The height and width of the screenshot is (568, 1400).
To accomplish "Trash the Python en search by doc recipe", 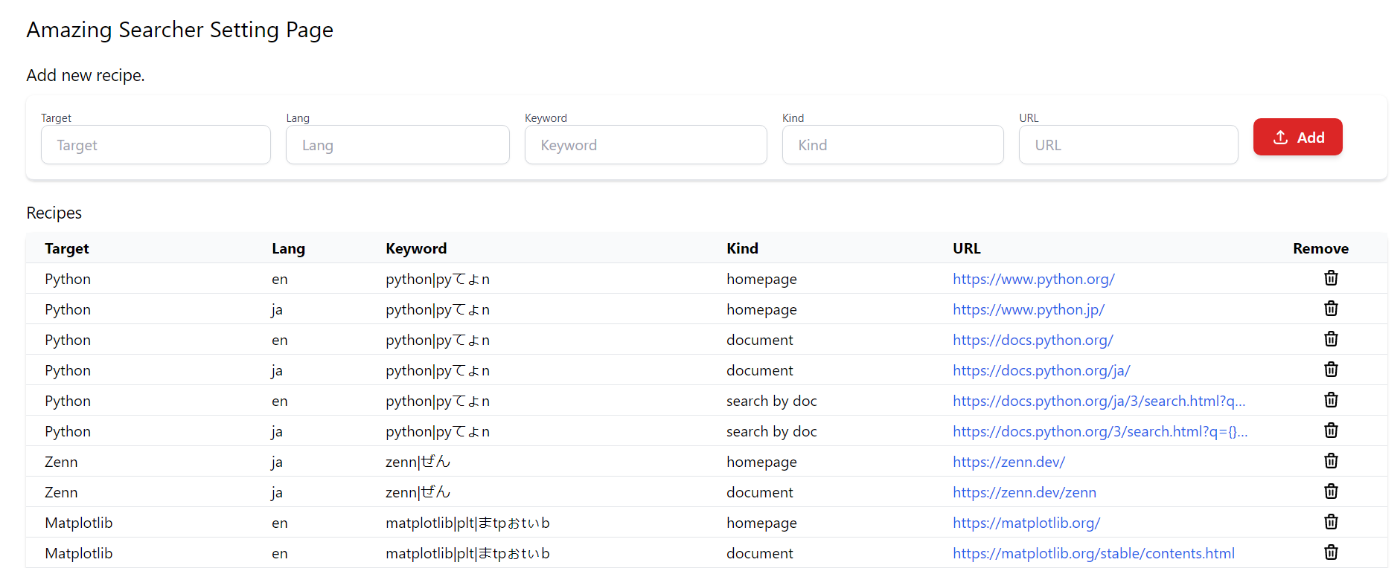I will (x=1331, y=400).
